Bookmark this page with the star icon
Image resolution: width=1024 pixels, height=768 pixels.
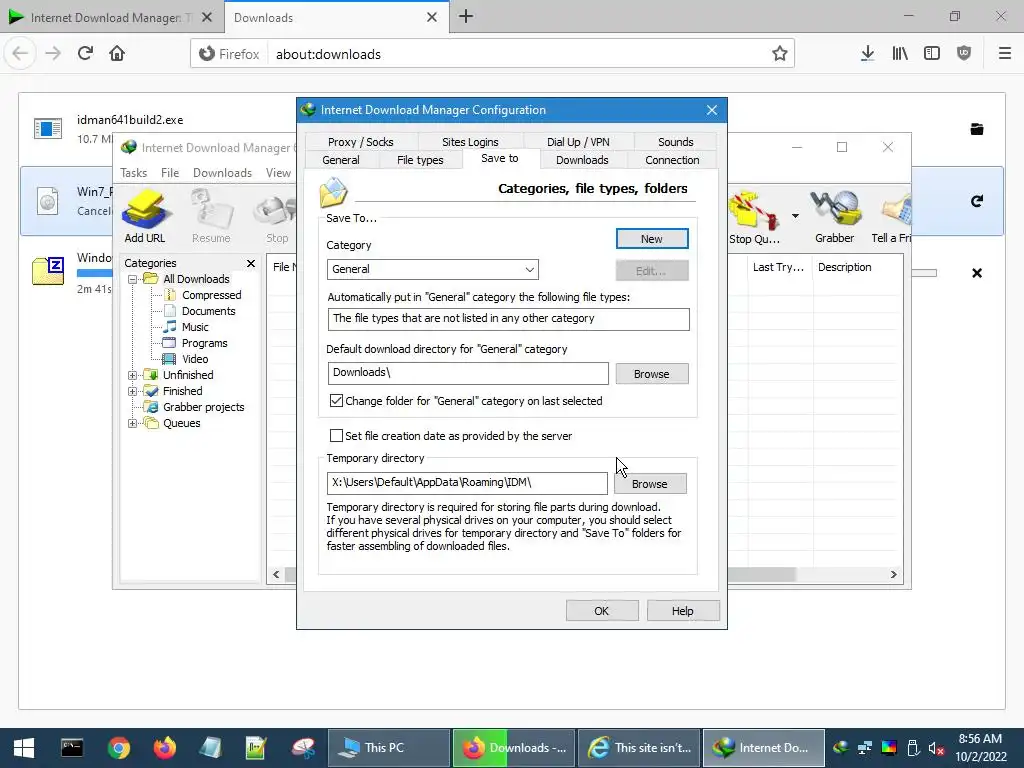[779, 54]
